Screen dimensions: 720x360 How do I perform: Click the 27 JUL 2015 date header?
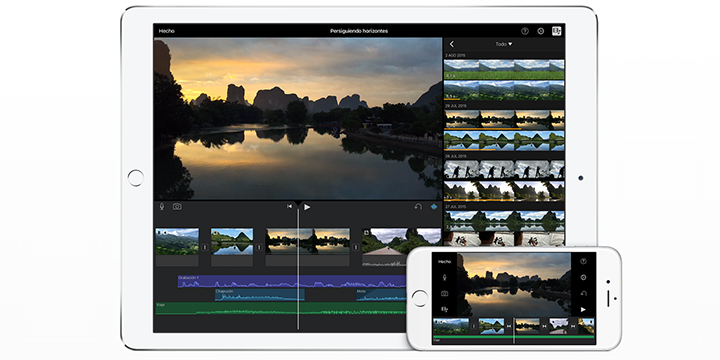click(455, 207)
